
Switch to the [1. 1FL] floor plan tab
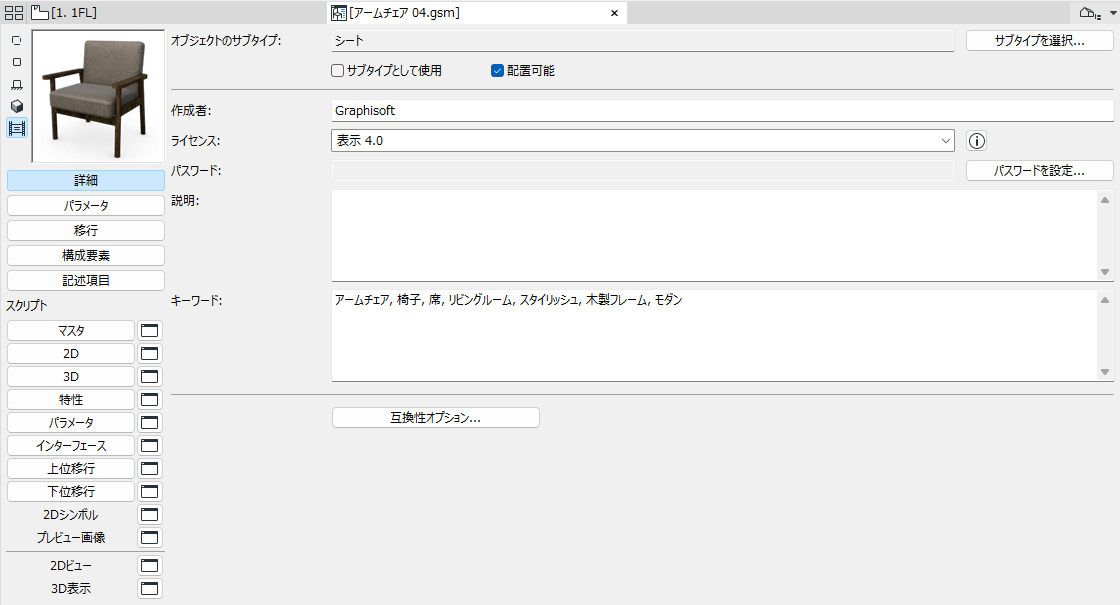click(x=64, y=13)
